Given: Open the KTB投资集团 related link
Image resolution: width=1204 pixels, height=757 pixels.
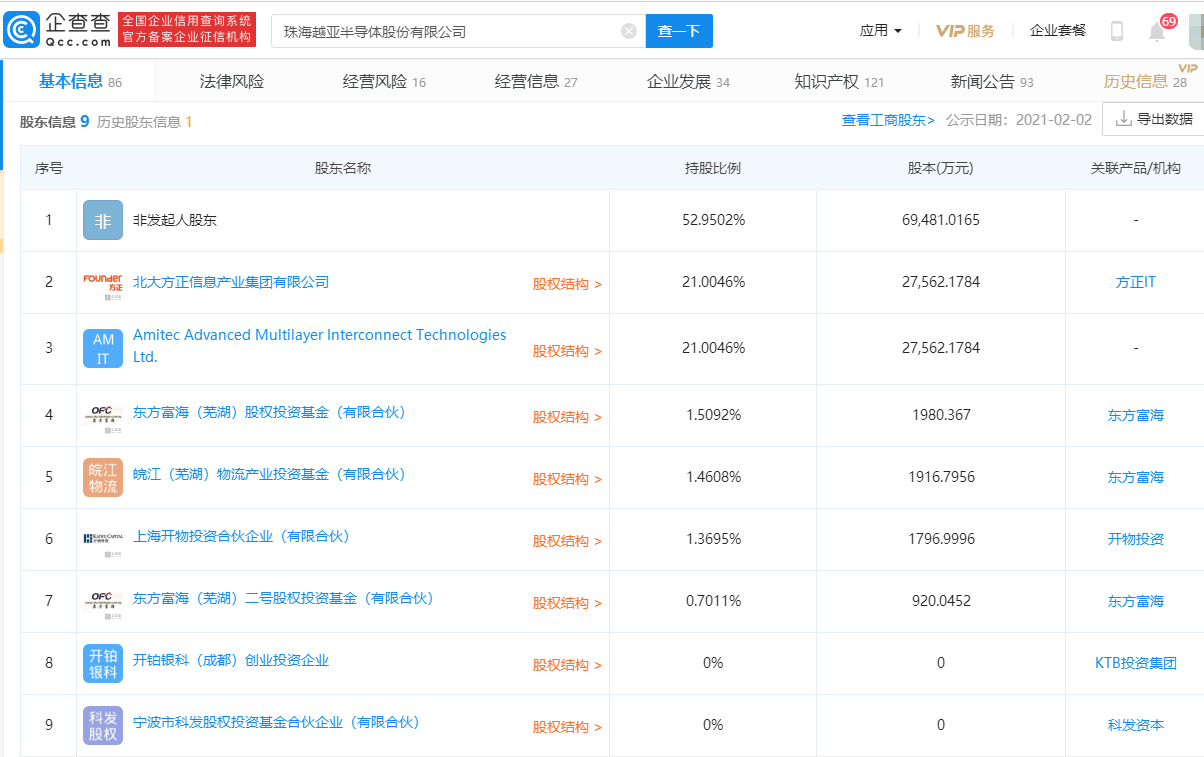Looking at the screenshot, I should (1135, 663).
